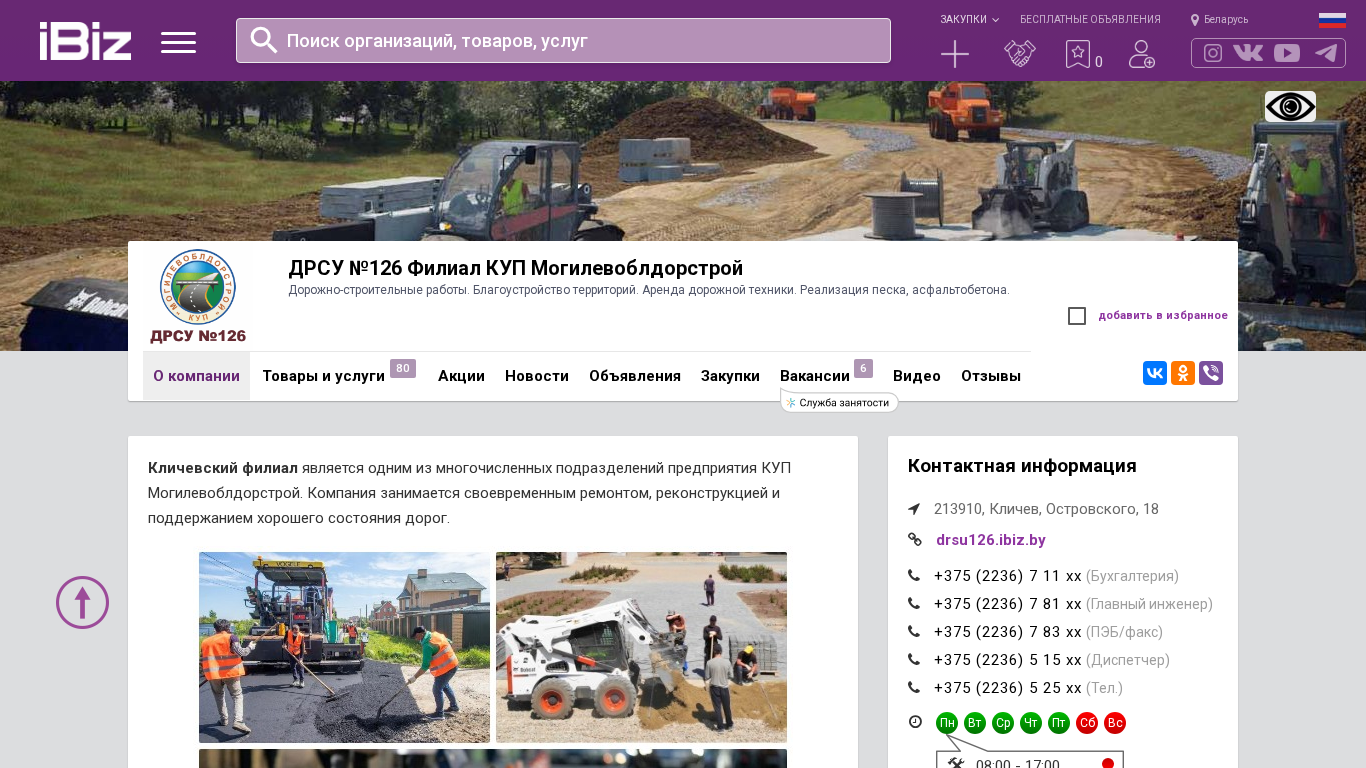Click phone icon beside Диспетчер number
The width and height of the screenshot is (1366, 768).
(914, 660)
